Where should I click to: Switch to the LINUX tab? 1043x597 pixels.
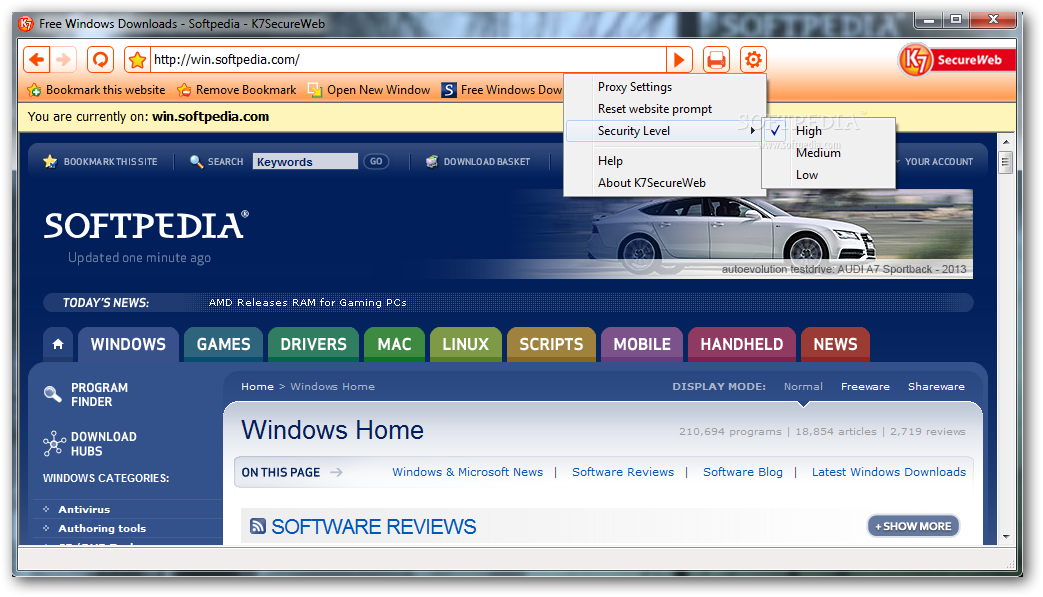(x=466, y=344)
